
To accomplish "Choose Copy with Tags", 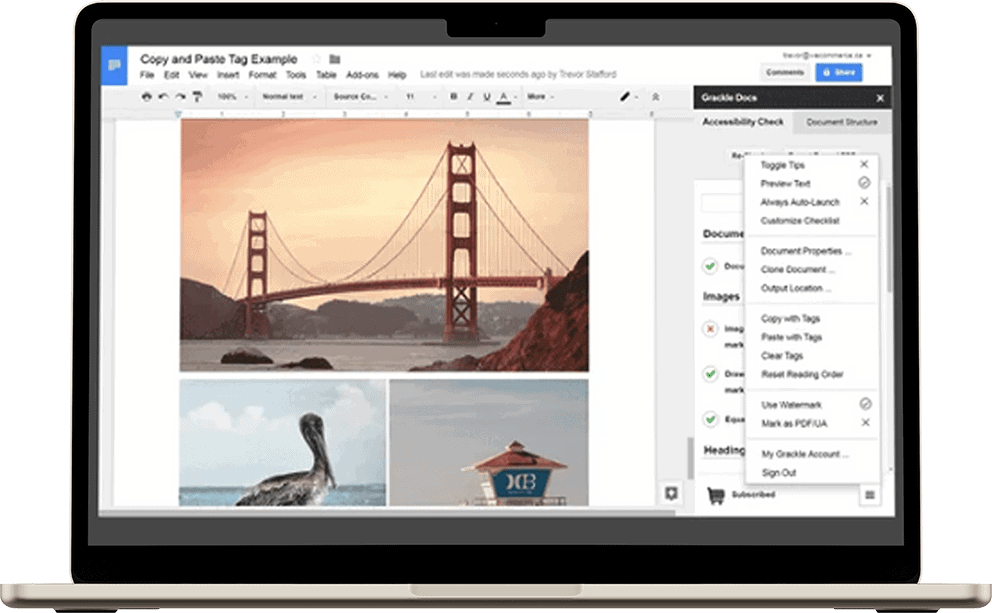I will [790, 318].
